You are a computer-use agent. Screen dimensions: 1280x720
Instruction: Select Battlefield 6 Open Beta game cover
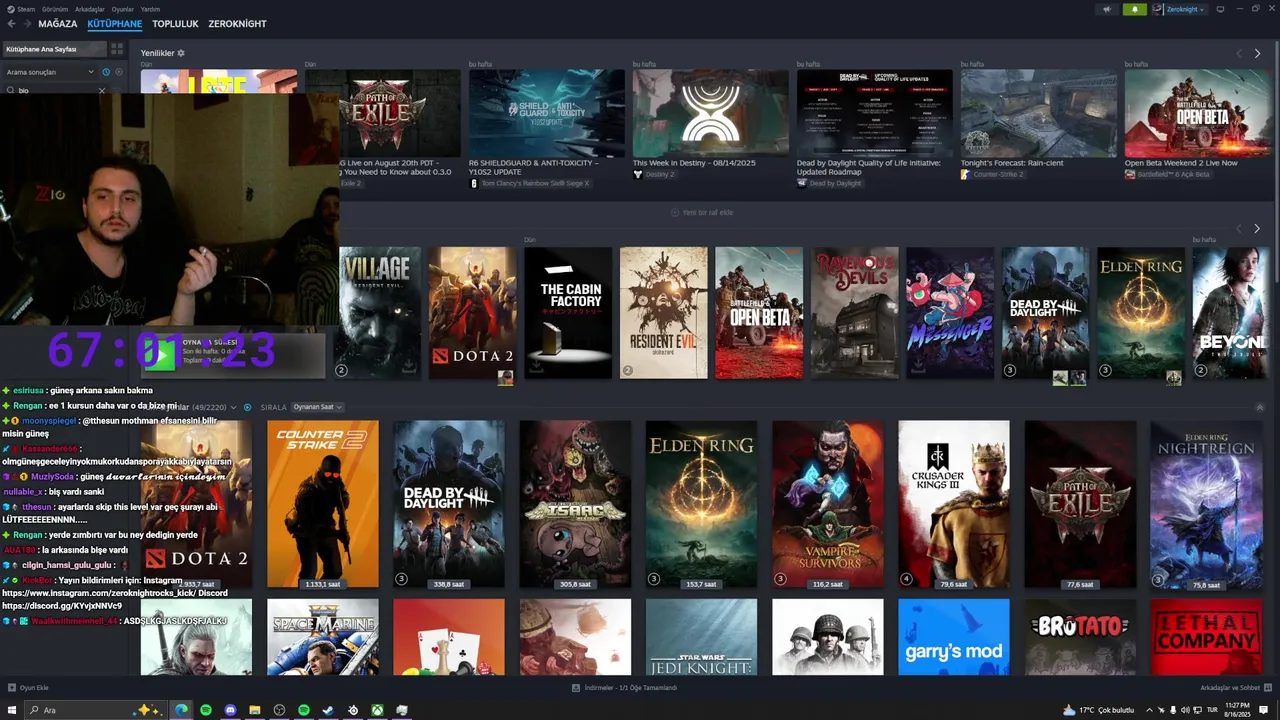tap(759, 313)
